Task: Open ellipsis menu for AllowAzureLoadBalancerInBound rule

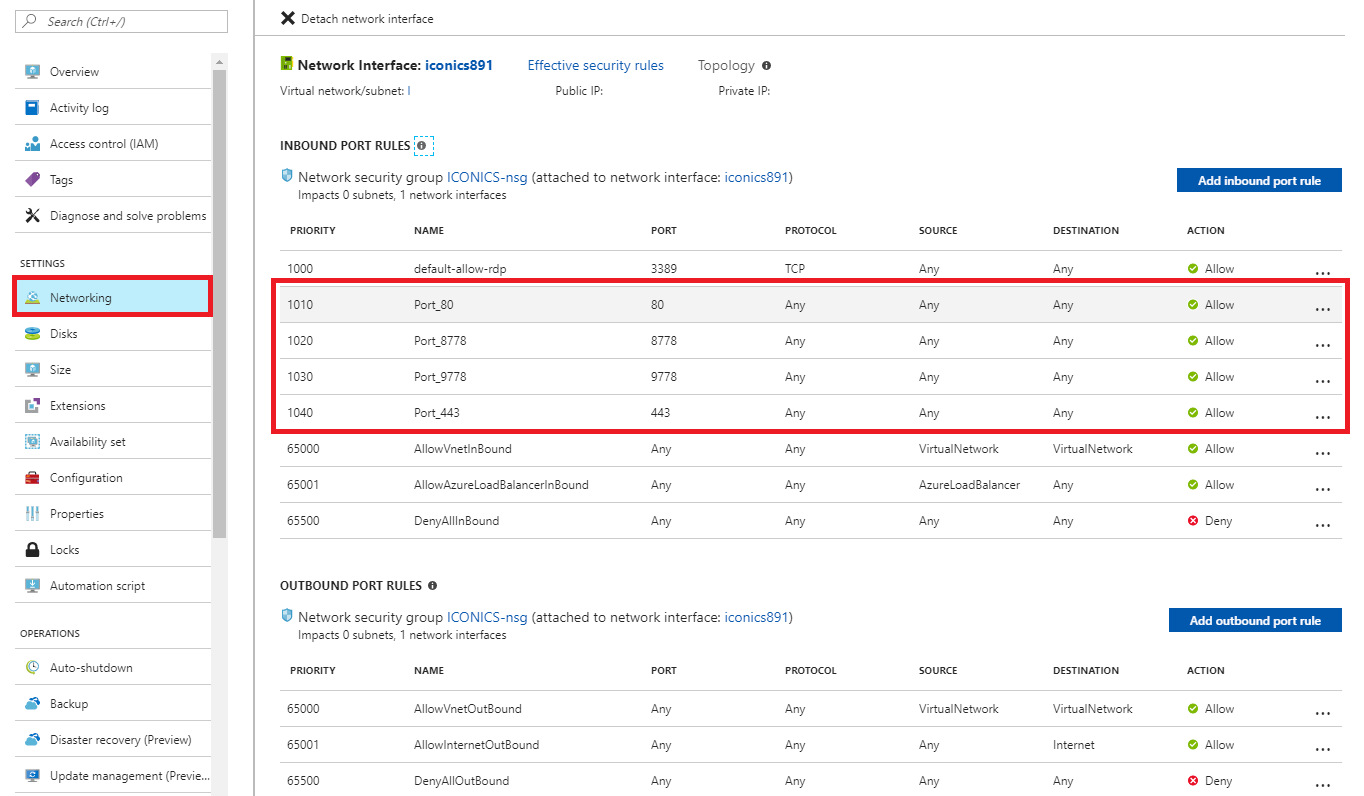Action: click(x=1323, y=489)
